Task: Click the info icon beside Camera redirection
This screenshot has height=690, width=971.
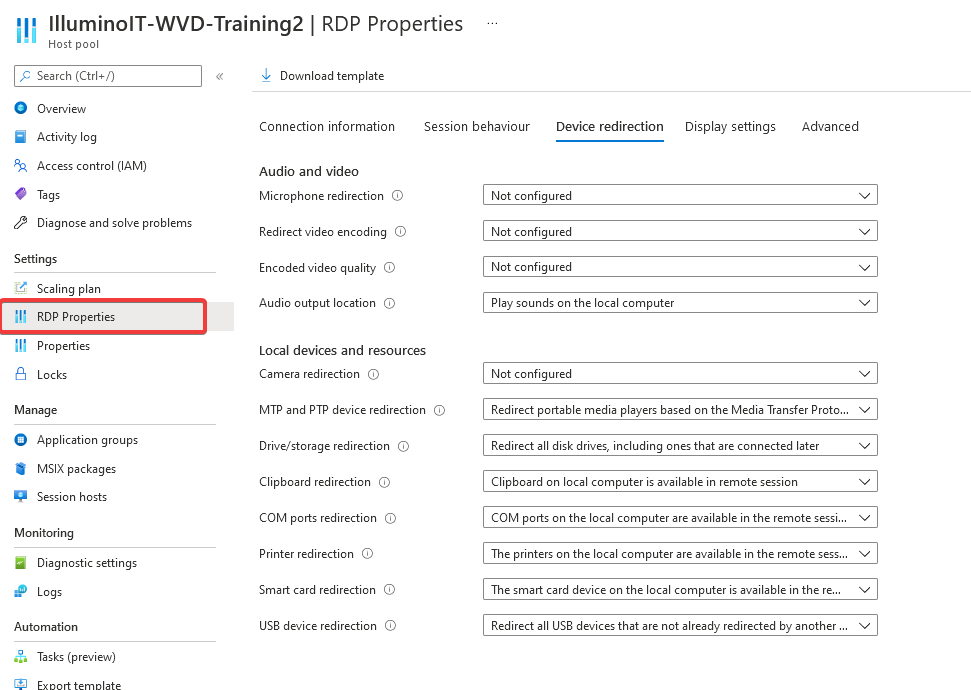Action: [373, 374]
